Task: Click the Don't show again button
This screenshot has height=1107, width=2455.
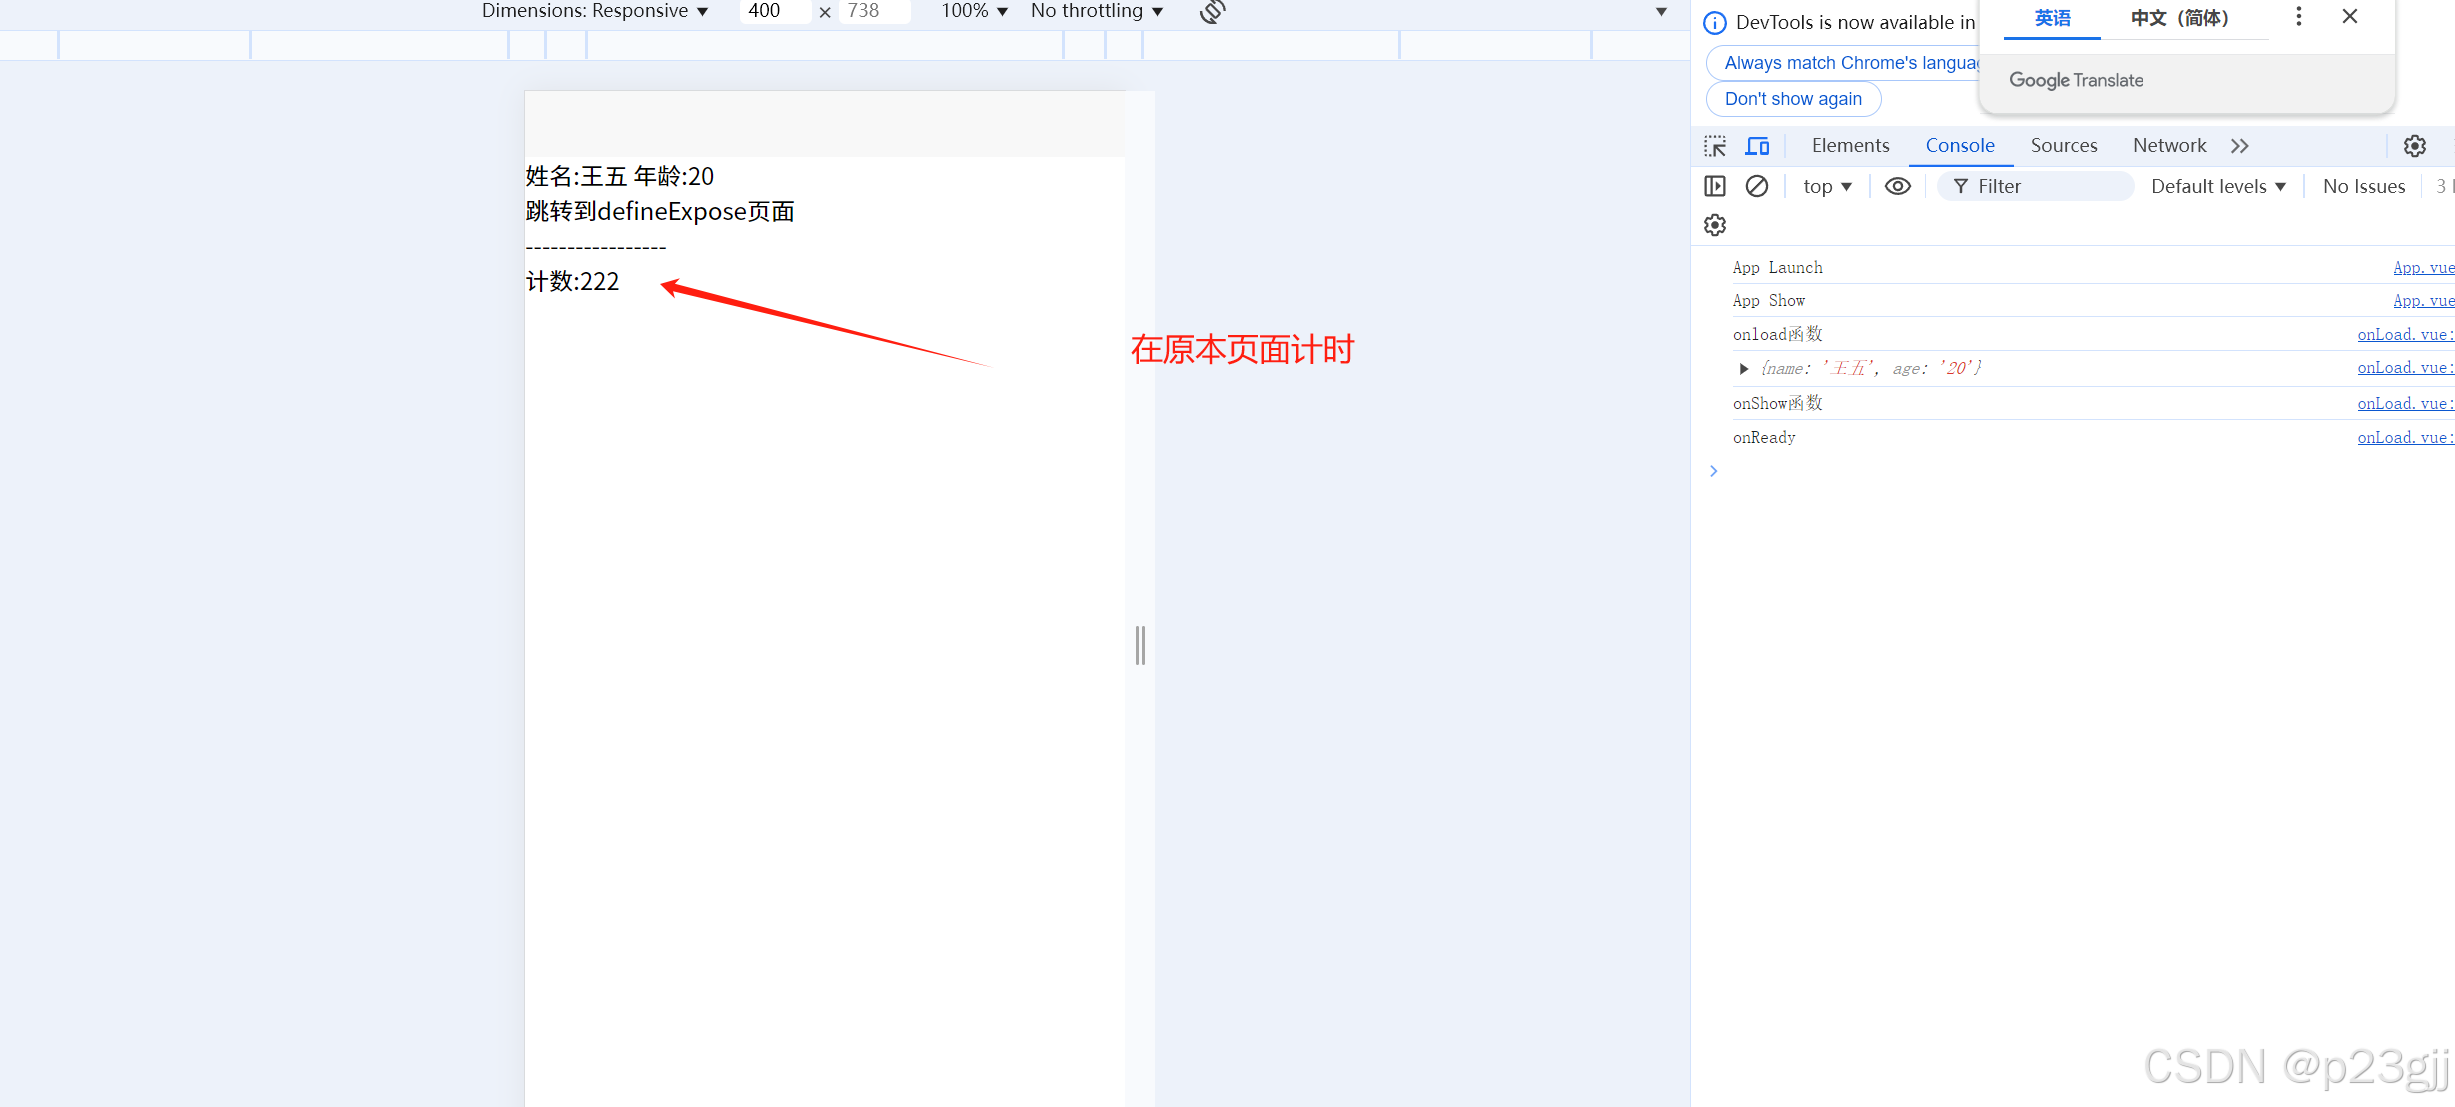Action: pyautogui.click(x=1793, y=99)
